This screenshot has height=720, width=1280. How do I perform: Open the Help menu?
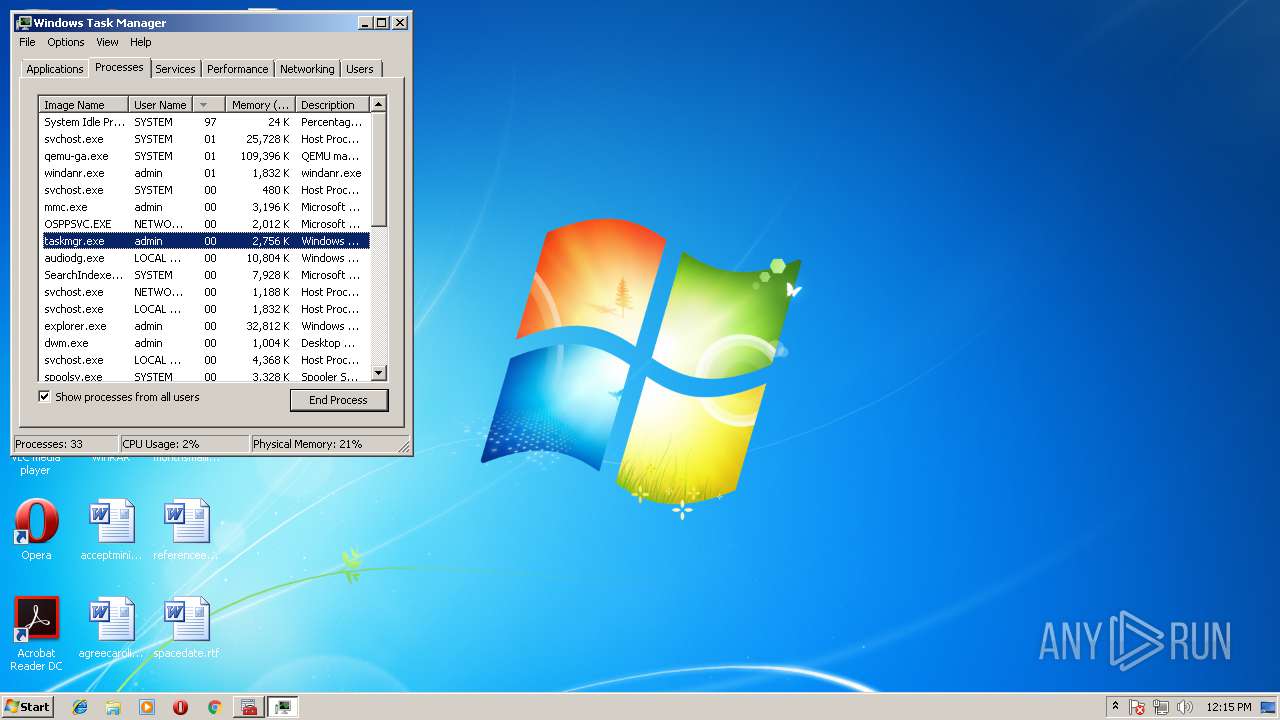141,42
